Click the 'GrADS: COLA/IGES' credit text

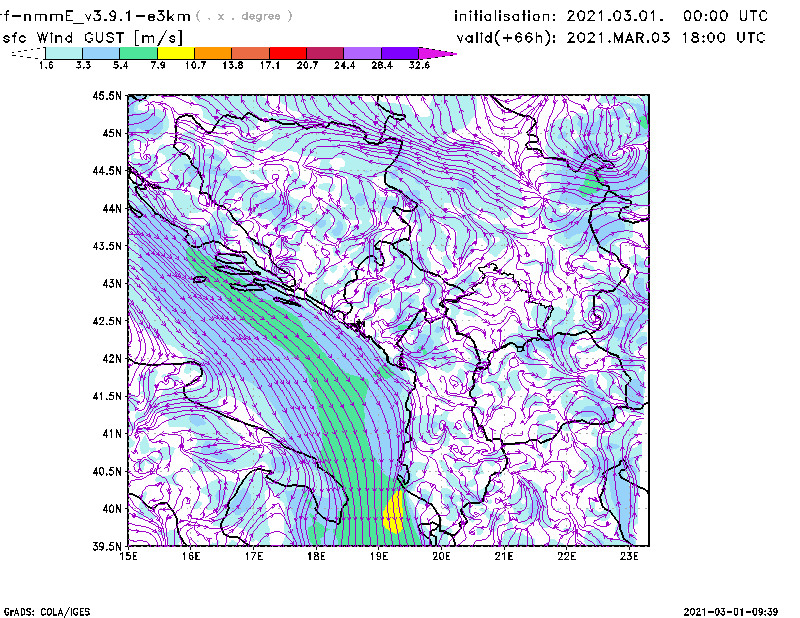click(47, 612)
